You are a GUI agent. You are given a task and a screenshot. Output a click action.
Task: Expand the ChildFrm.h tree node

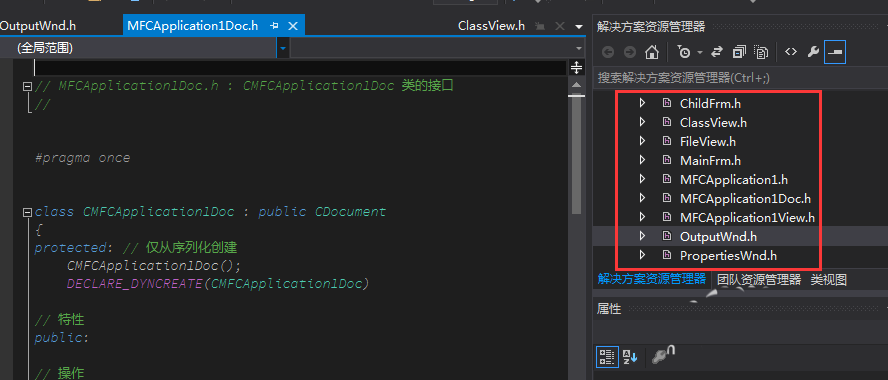coord(642,103)
